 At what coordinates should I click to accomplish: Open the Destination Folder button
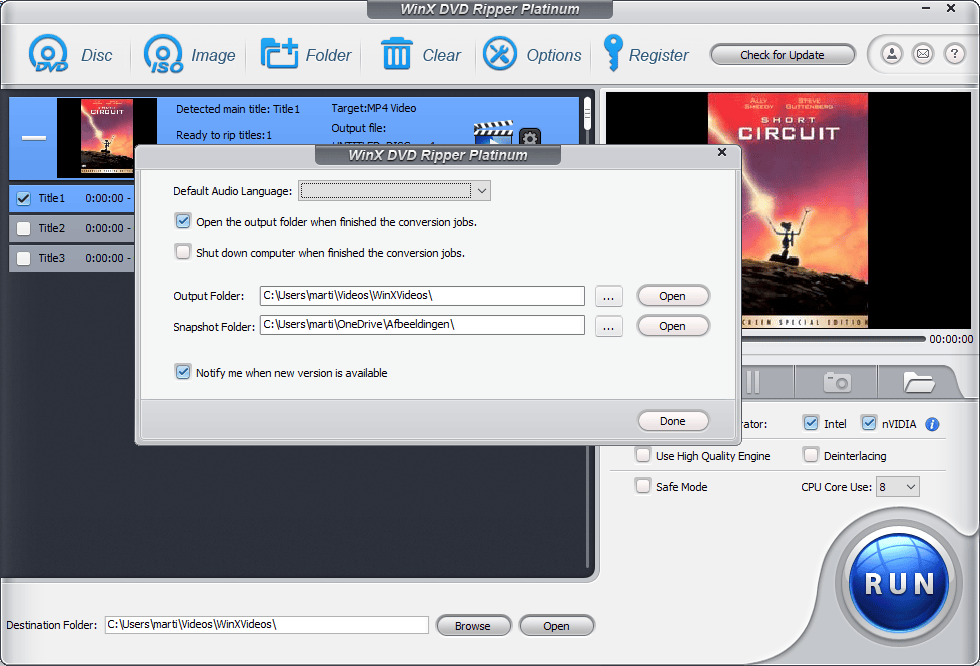click(556, 625)
